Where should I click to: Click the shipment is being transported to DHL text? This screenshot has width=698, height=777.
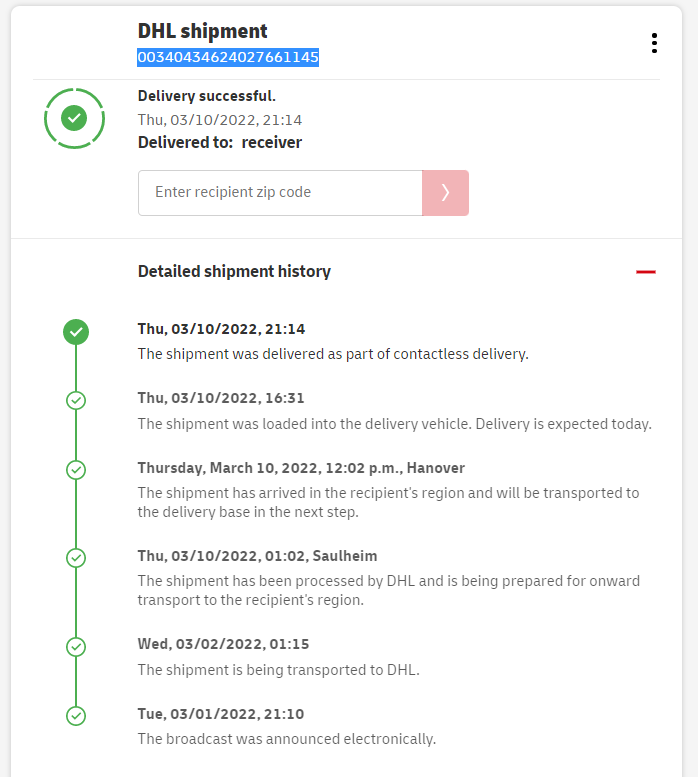coord(278,670)
